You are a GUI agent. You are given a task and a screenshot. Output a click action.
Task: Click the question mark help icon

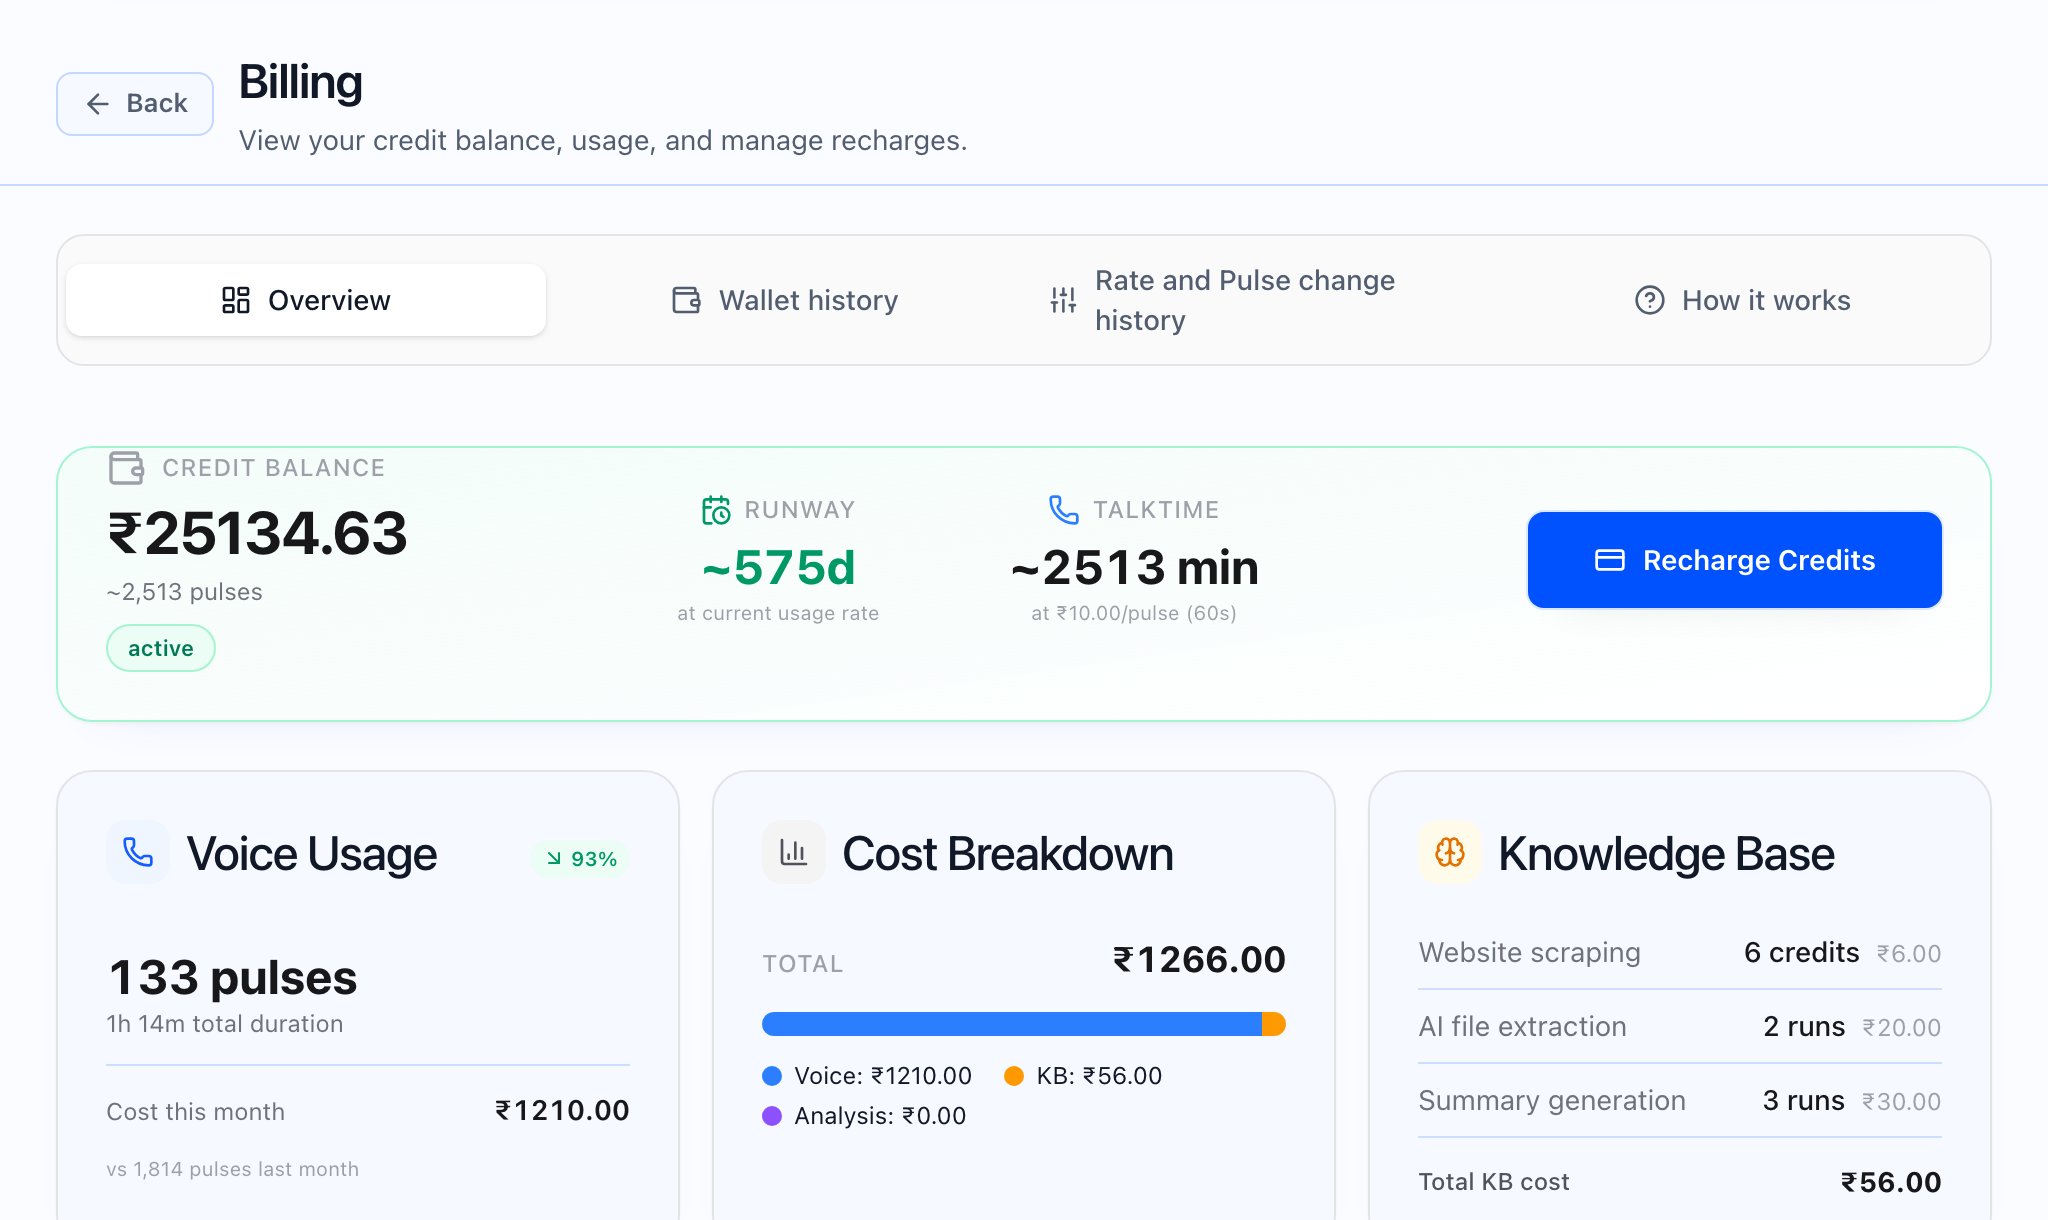(1650, 300)
